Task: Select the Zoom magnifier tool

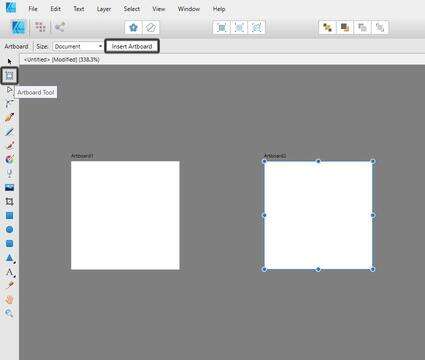Action: (x=9, y=313)
